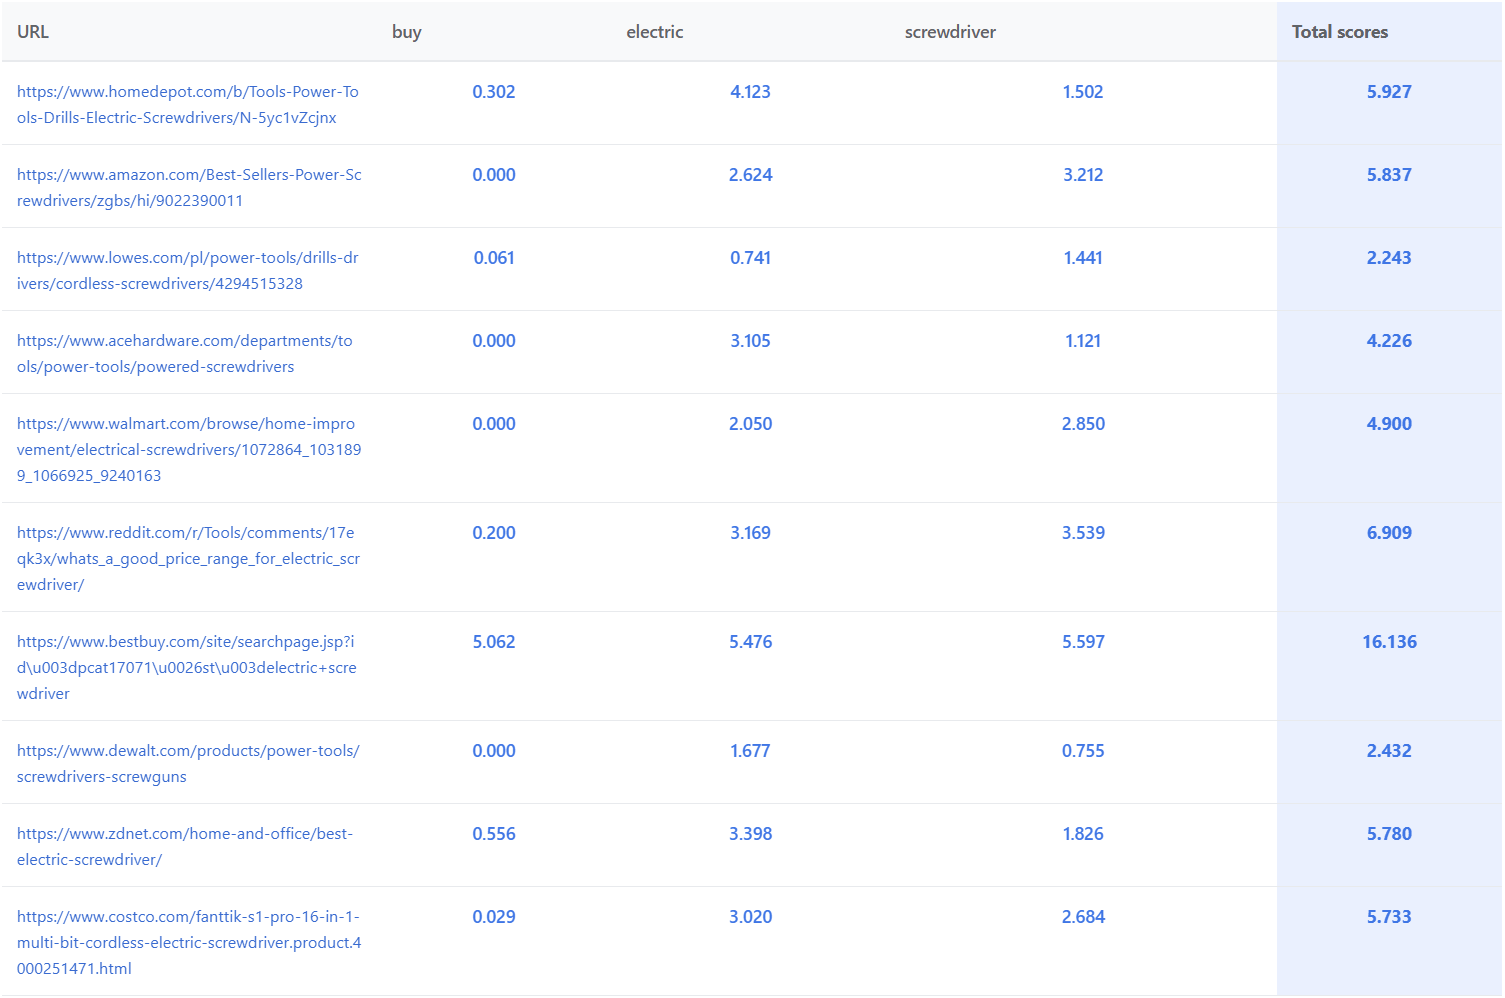The width and height of the screenshot is (1505, 998).
Task: Open the homedepot.com electric screwdrivers link
Action: pos(188,104)
